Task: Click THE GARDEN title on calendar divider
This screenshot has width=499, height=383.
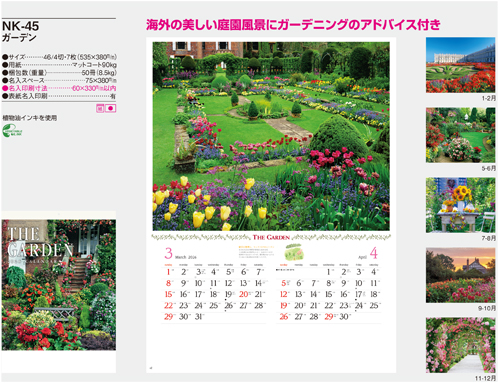Action: click(271, 237)
